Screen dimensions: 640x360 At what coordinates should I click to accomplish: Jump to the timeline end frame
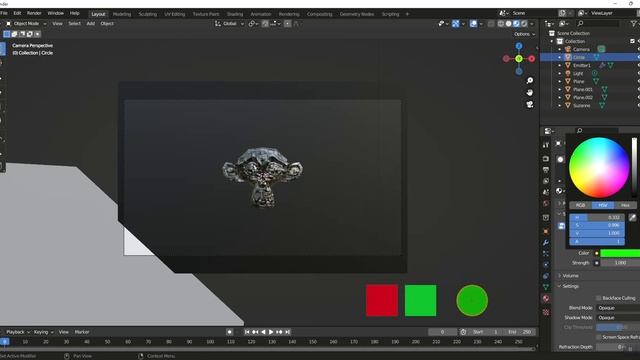pyautogui.click(x=287, y=332)
